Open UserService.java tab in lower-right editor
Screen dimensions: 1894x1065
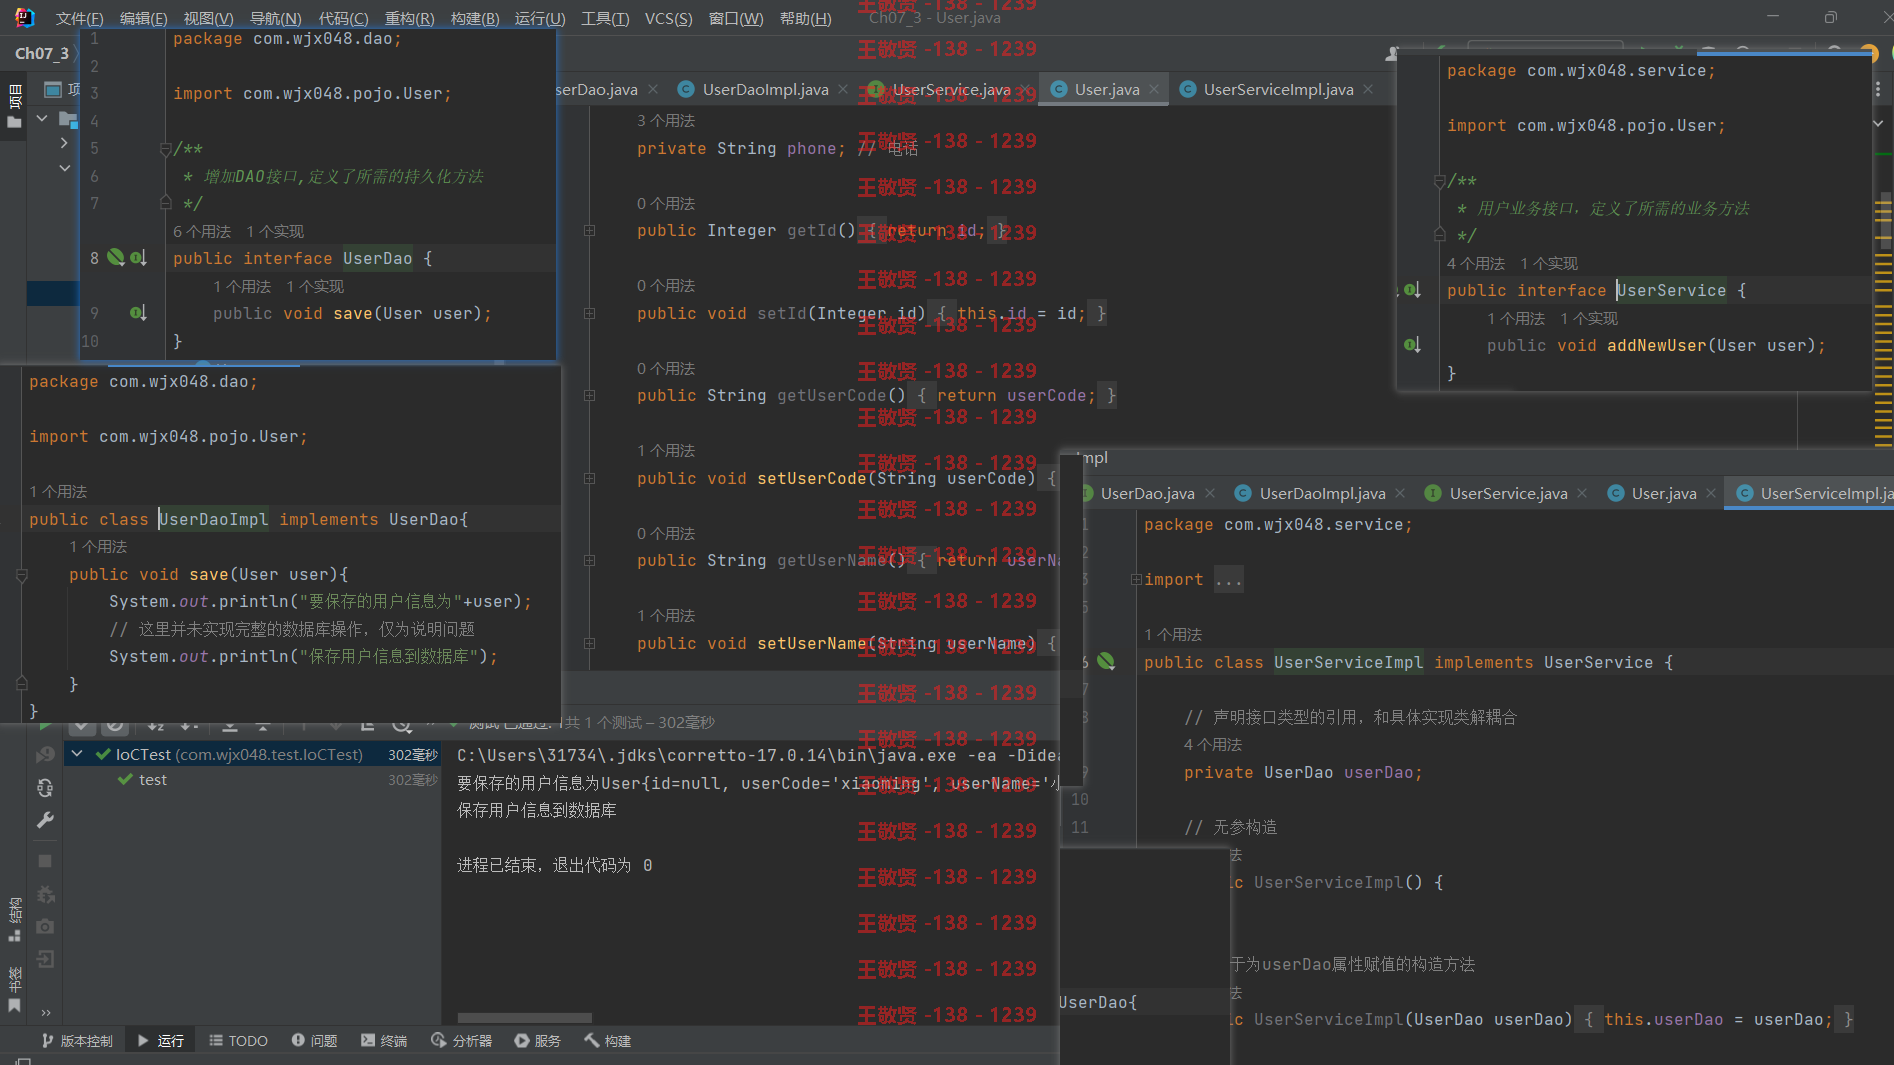1508,493
